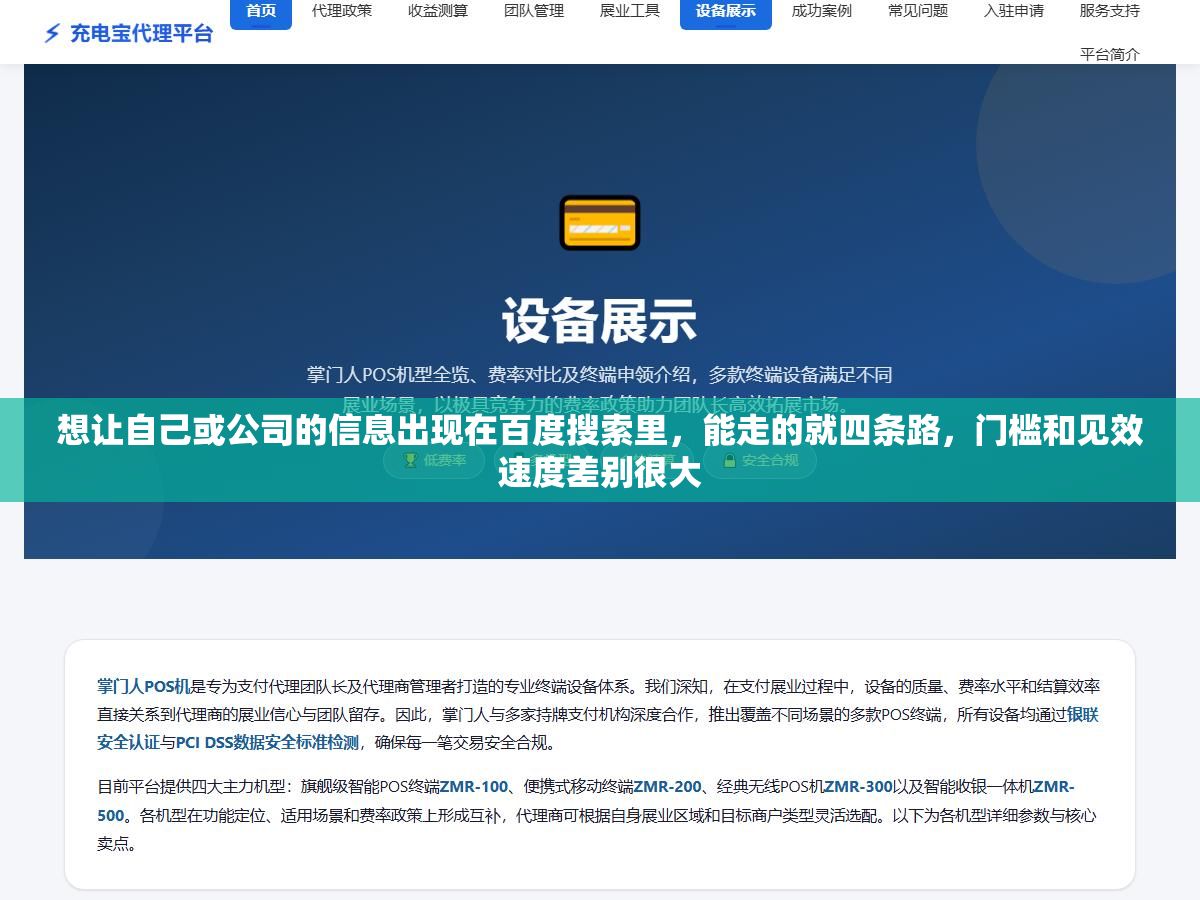The height and width of the screenshot is (900, 1200).
Task: Click the lightning bolt logo icon
Action: (x=52, y=34)
